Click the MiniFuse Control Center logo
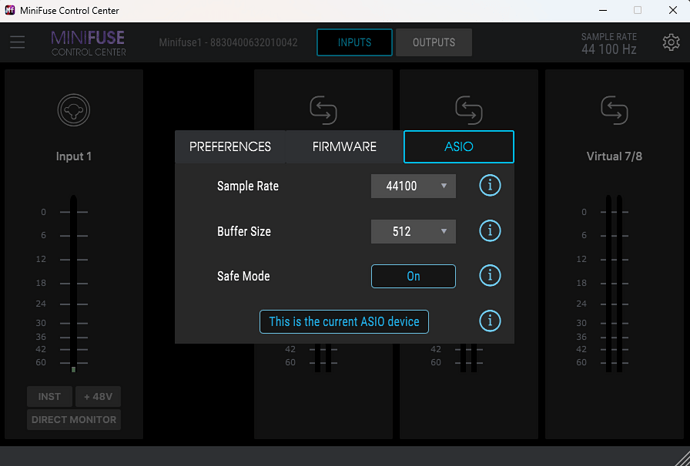The image size is (690, 466). (88, 43)
